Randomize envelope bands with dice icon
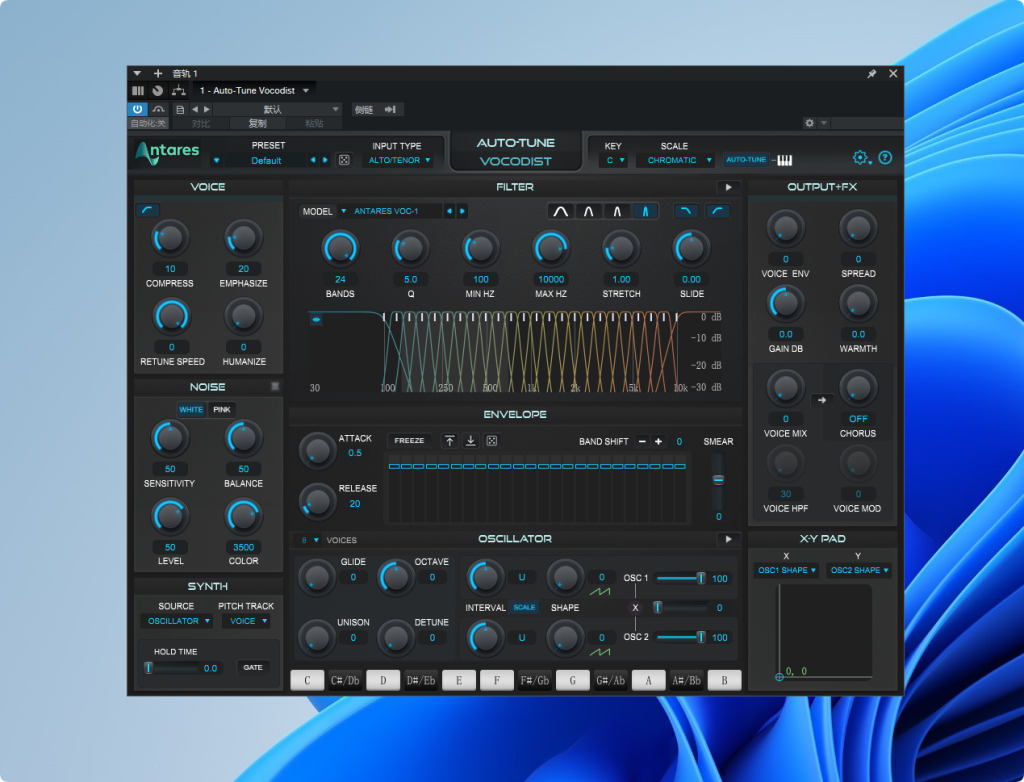This screenshot has height=782, width=1024. pos(492,441)
